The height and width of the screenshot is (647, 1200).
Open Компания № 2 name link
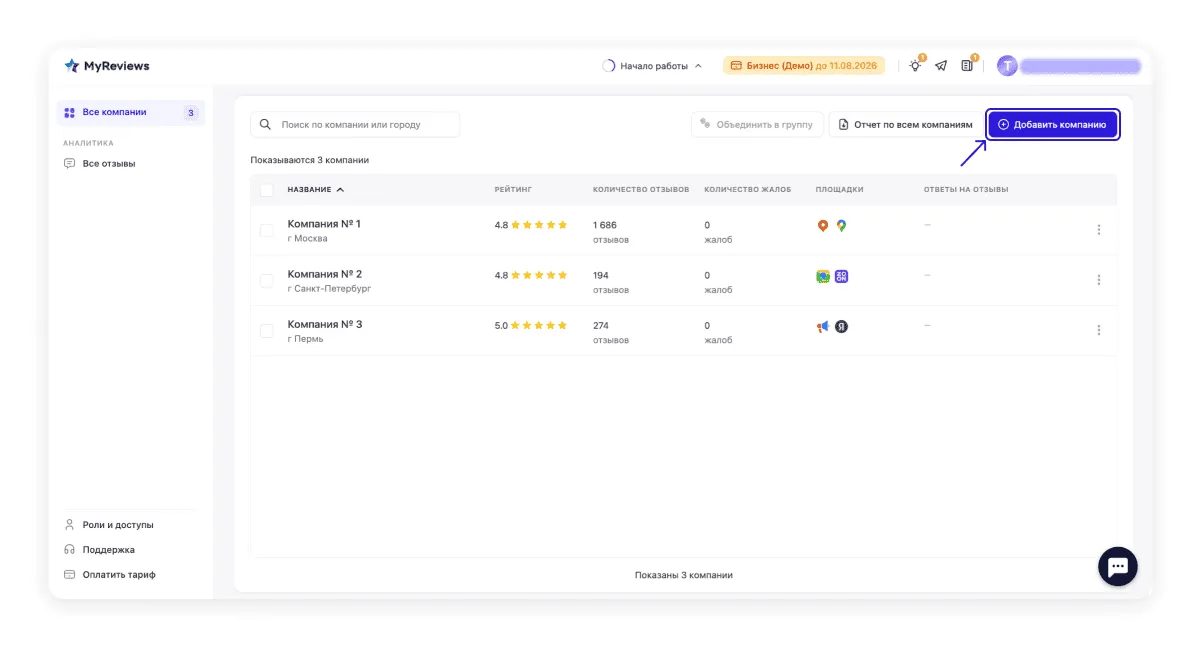click(x=325, y=274)
